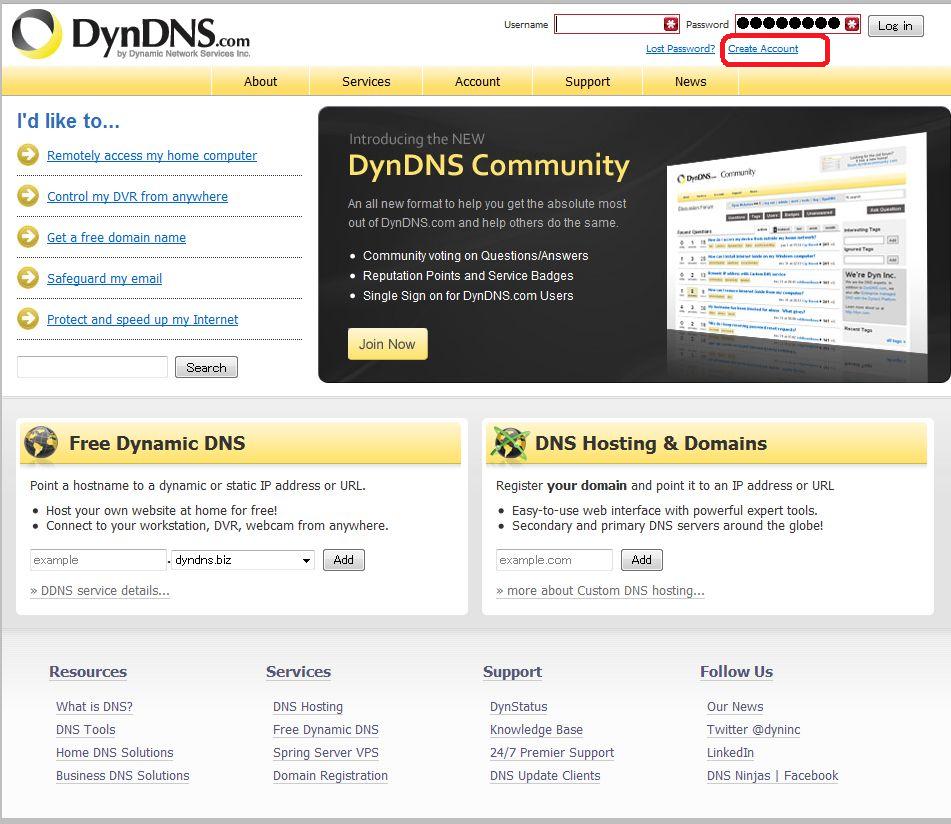Click the DynDNS.com logo
This screenshot has height=824, width=951.
tap(131, 35)
